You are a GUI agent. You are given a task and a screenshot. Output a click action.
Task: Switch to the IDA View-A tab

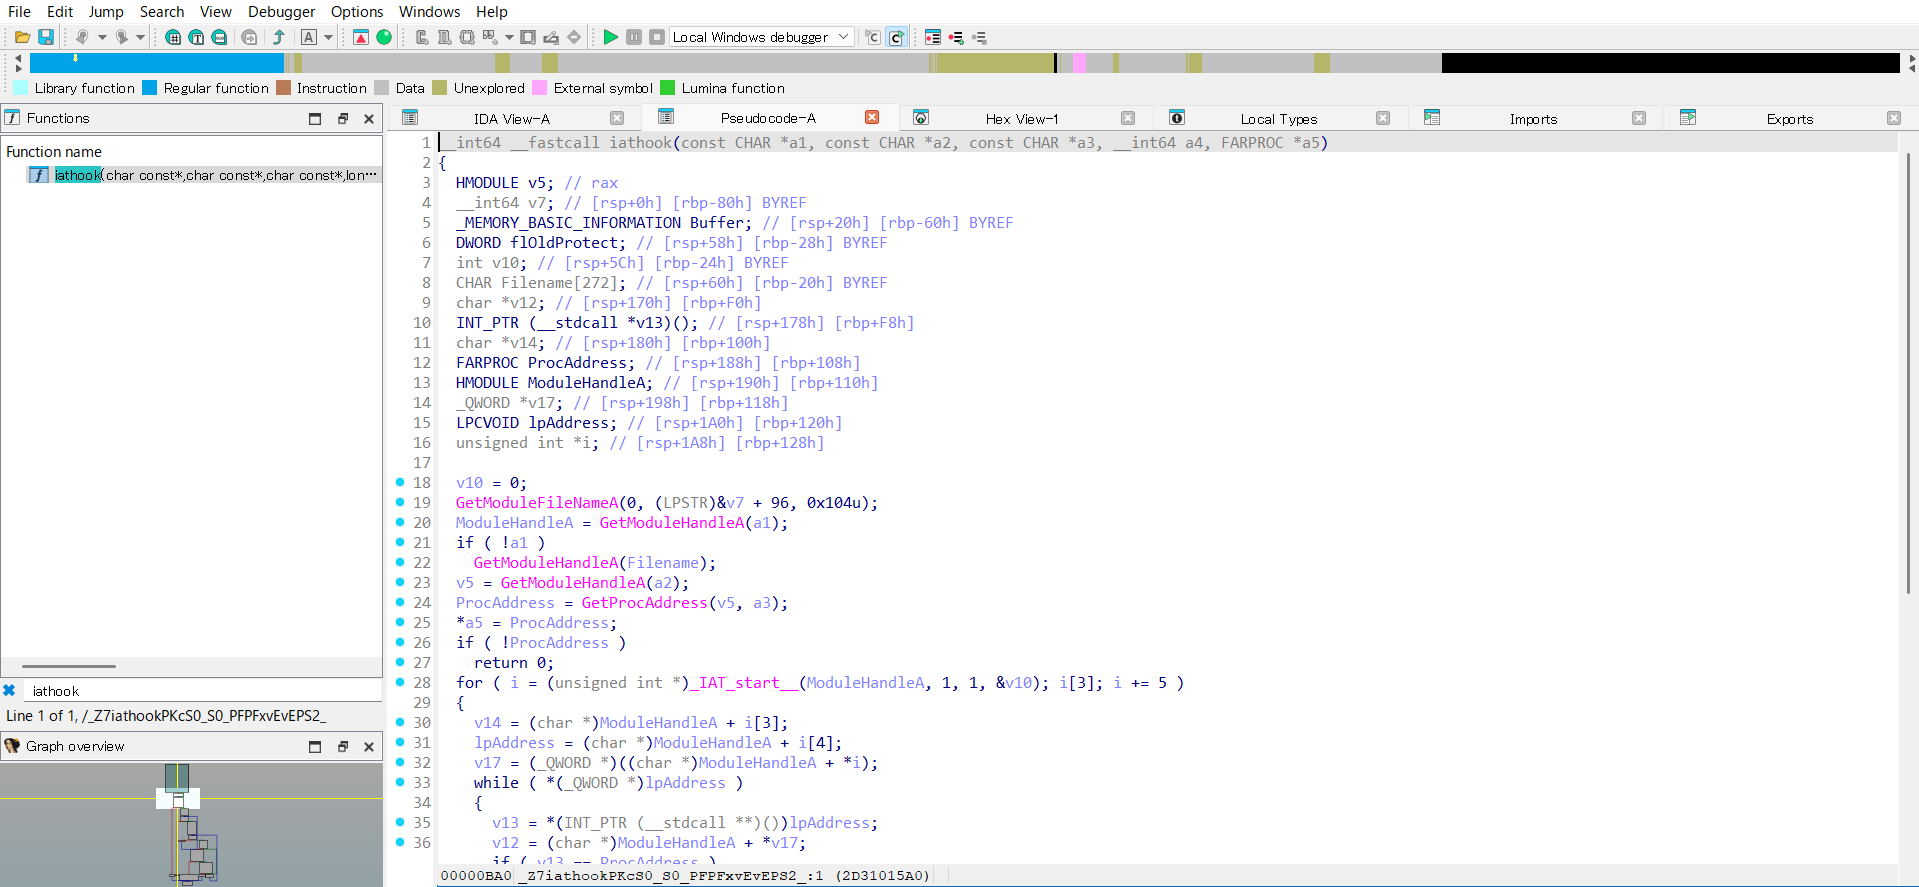tap(511, 118)
